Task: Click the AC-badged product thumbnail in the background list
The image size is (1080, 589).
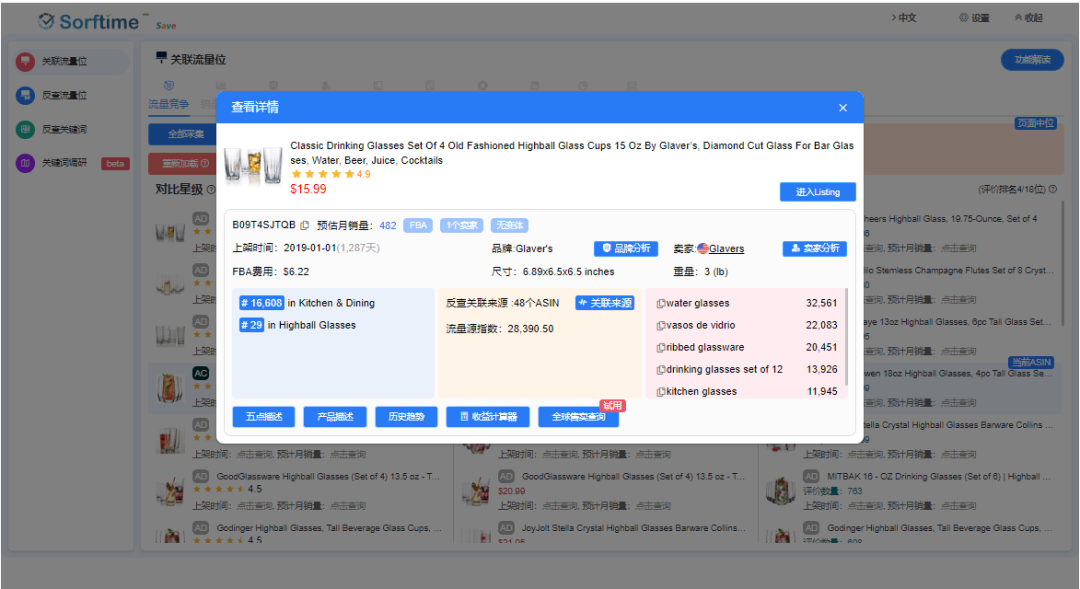Action: coord(169,387)
